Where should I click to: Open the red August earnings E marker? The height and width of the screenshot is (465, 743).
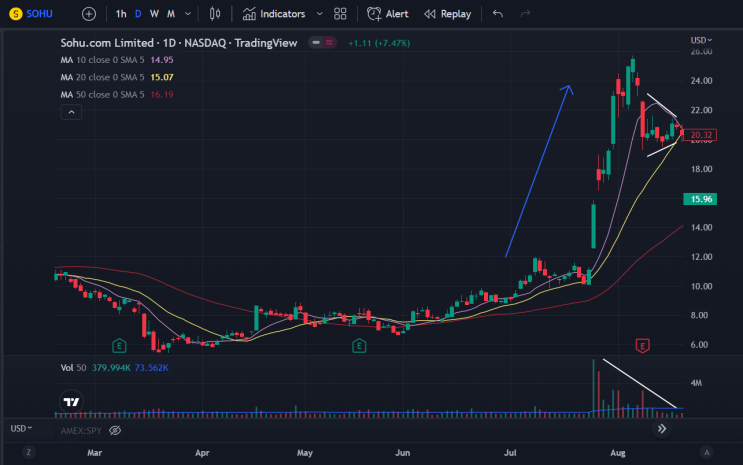point(642,346)
